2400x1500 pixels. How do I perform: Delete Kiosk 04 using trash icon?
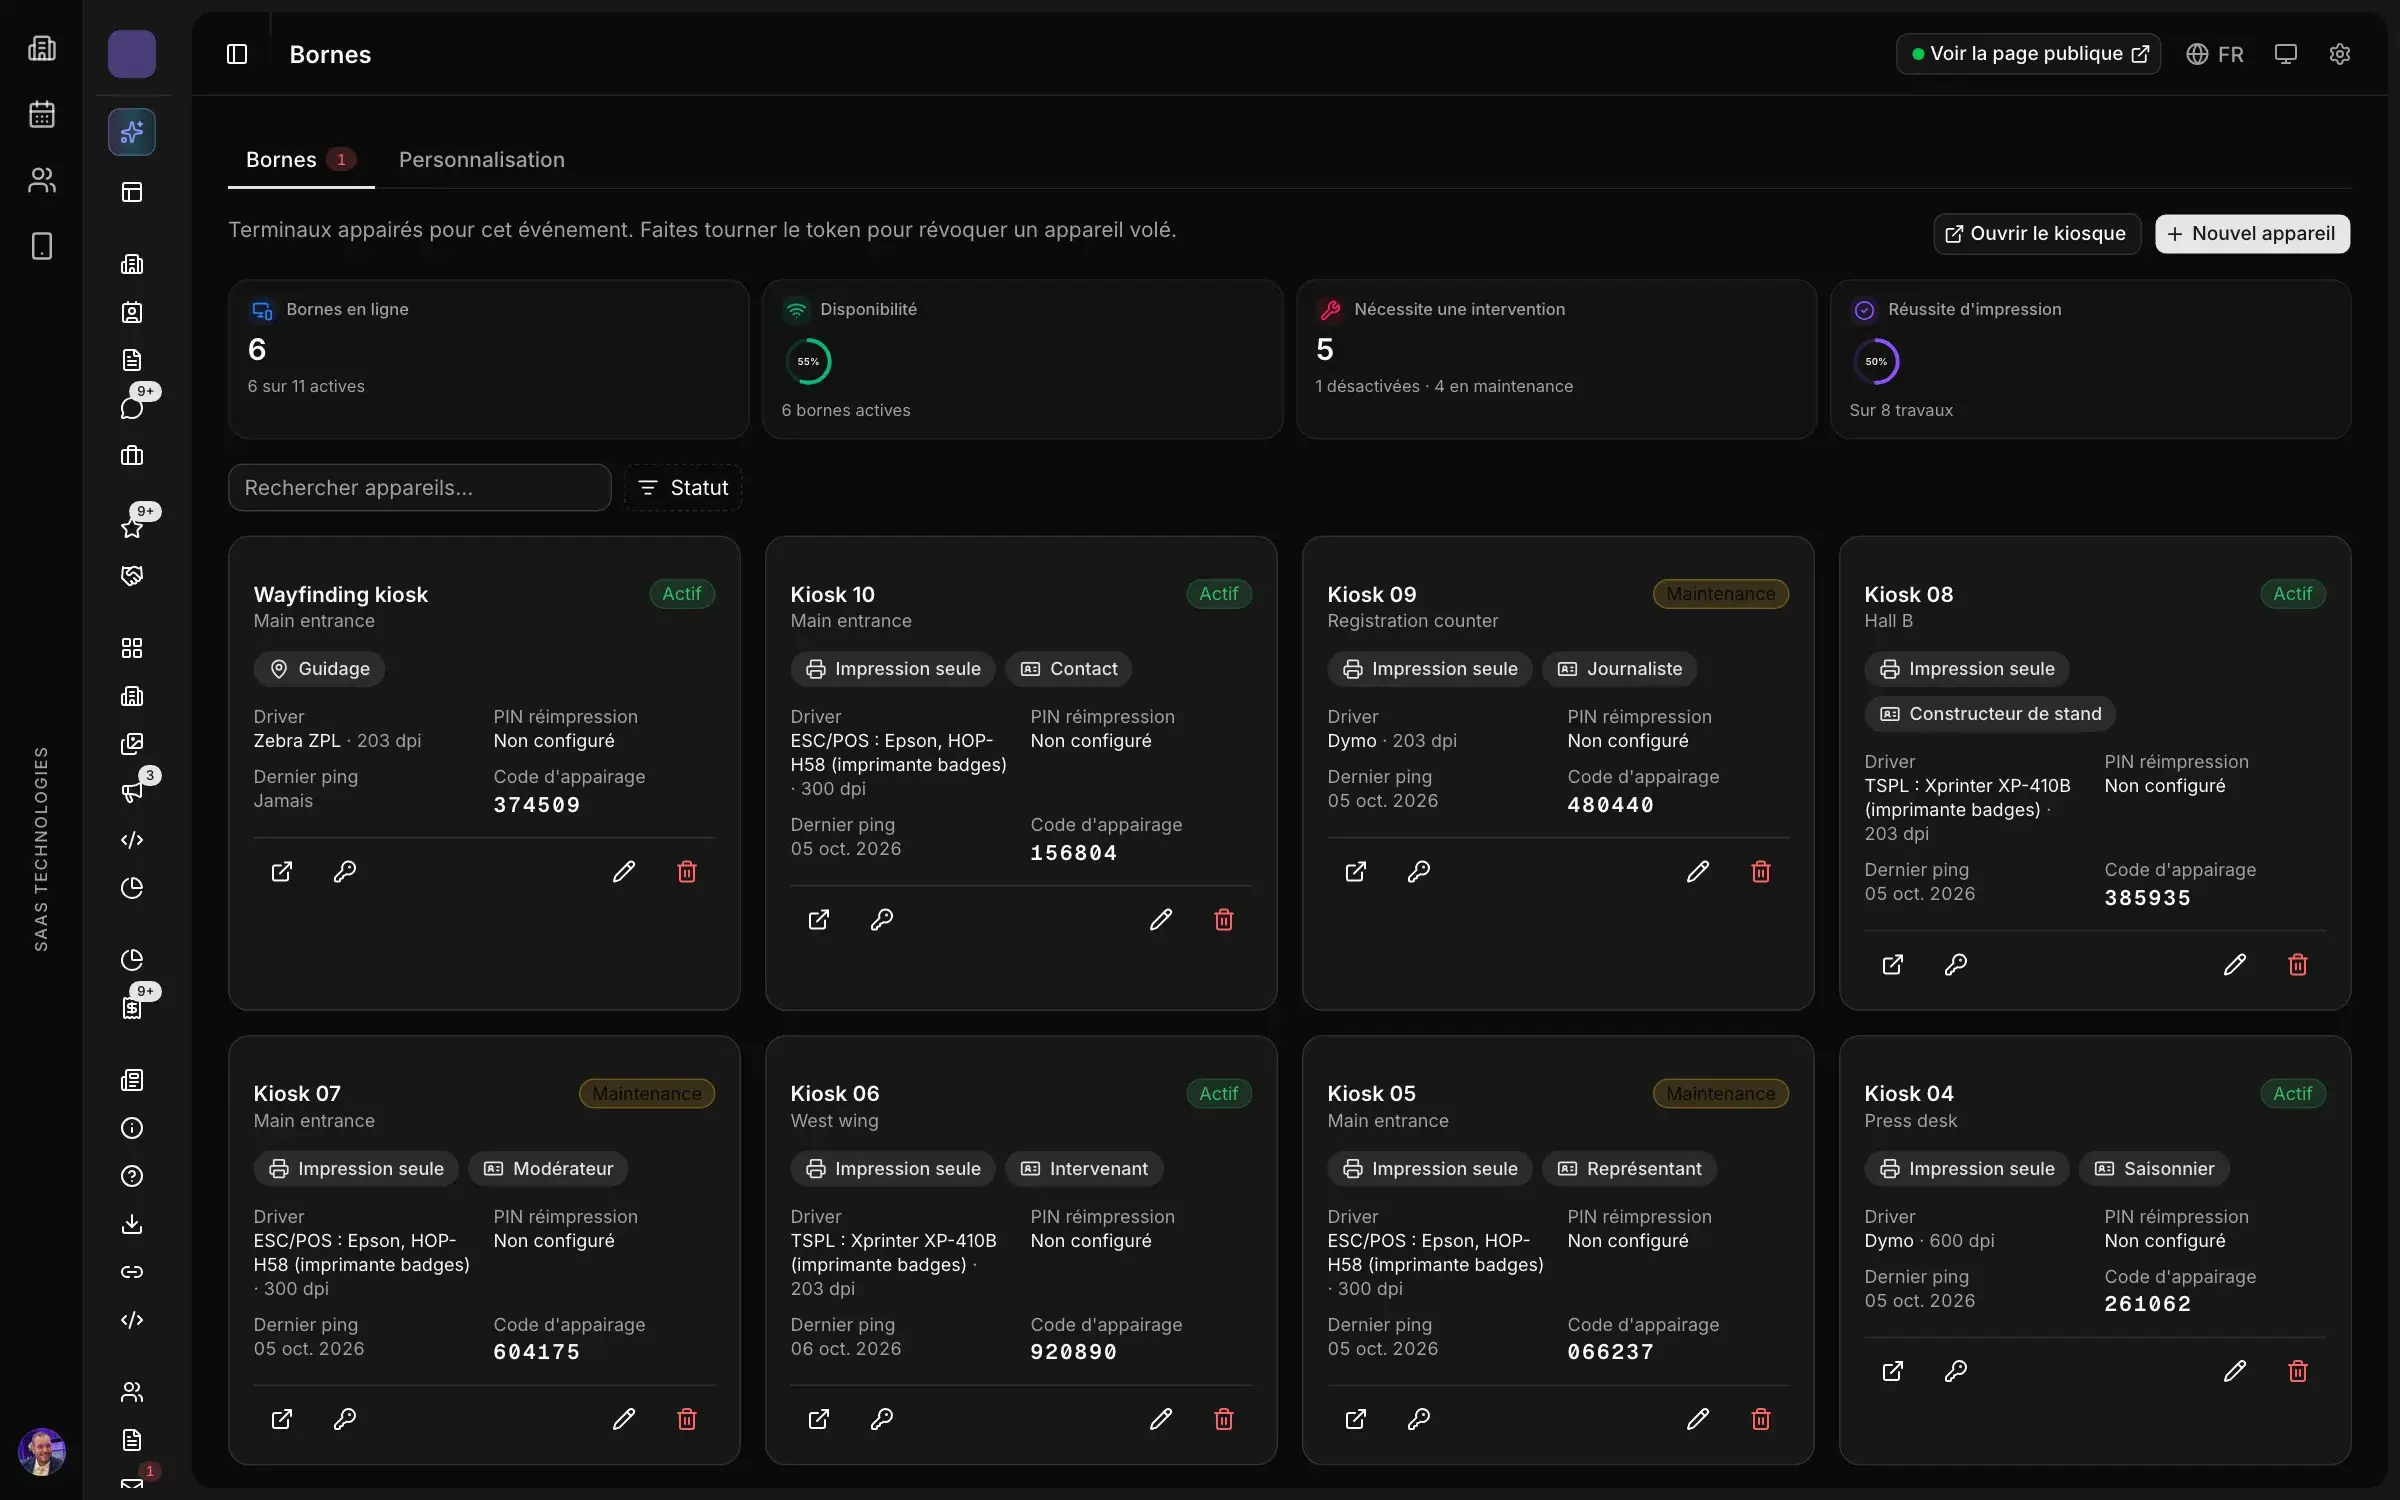pos(2297,1370)
